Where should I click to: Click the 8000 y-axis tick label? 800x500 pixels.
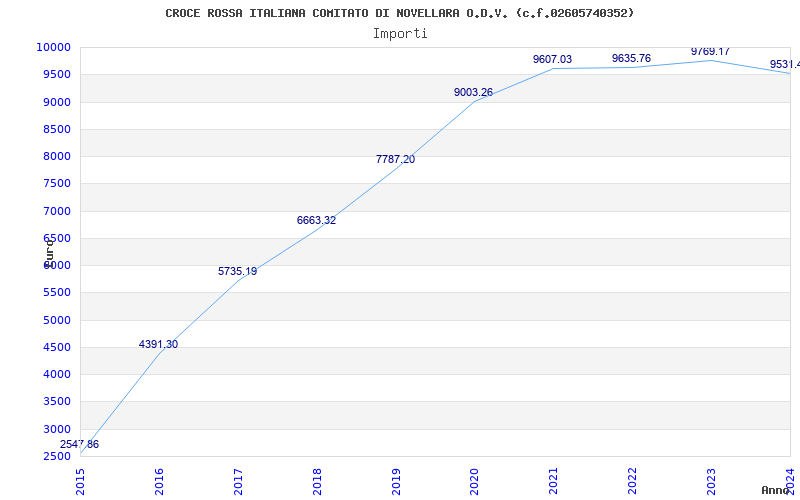(x=57, y=156)
